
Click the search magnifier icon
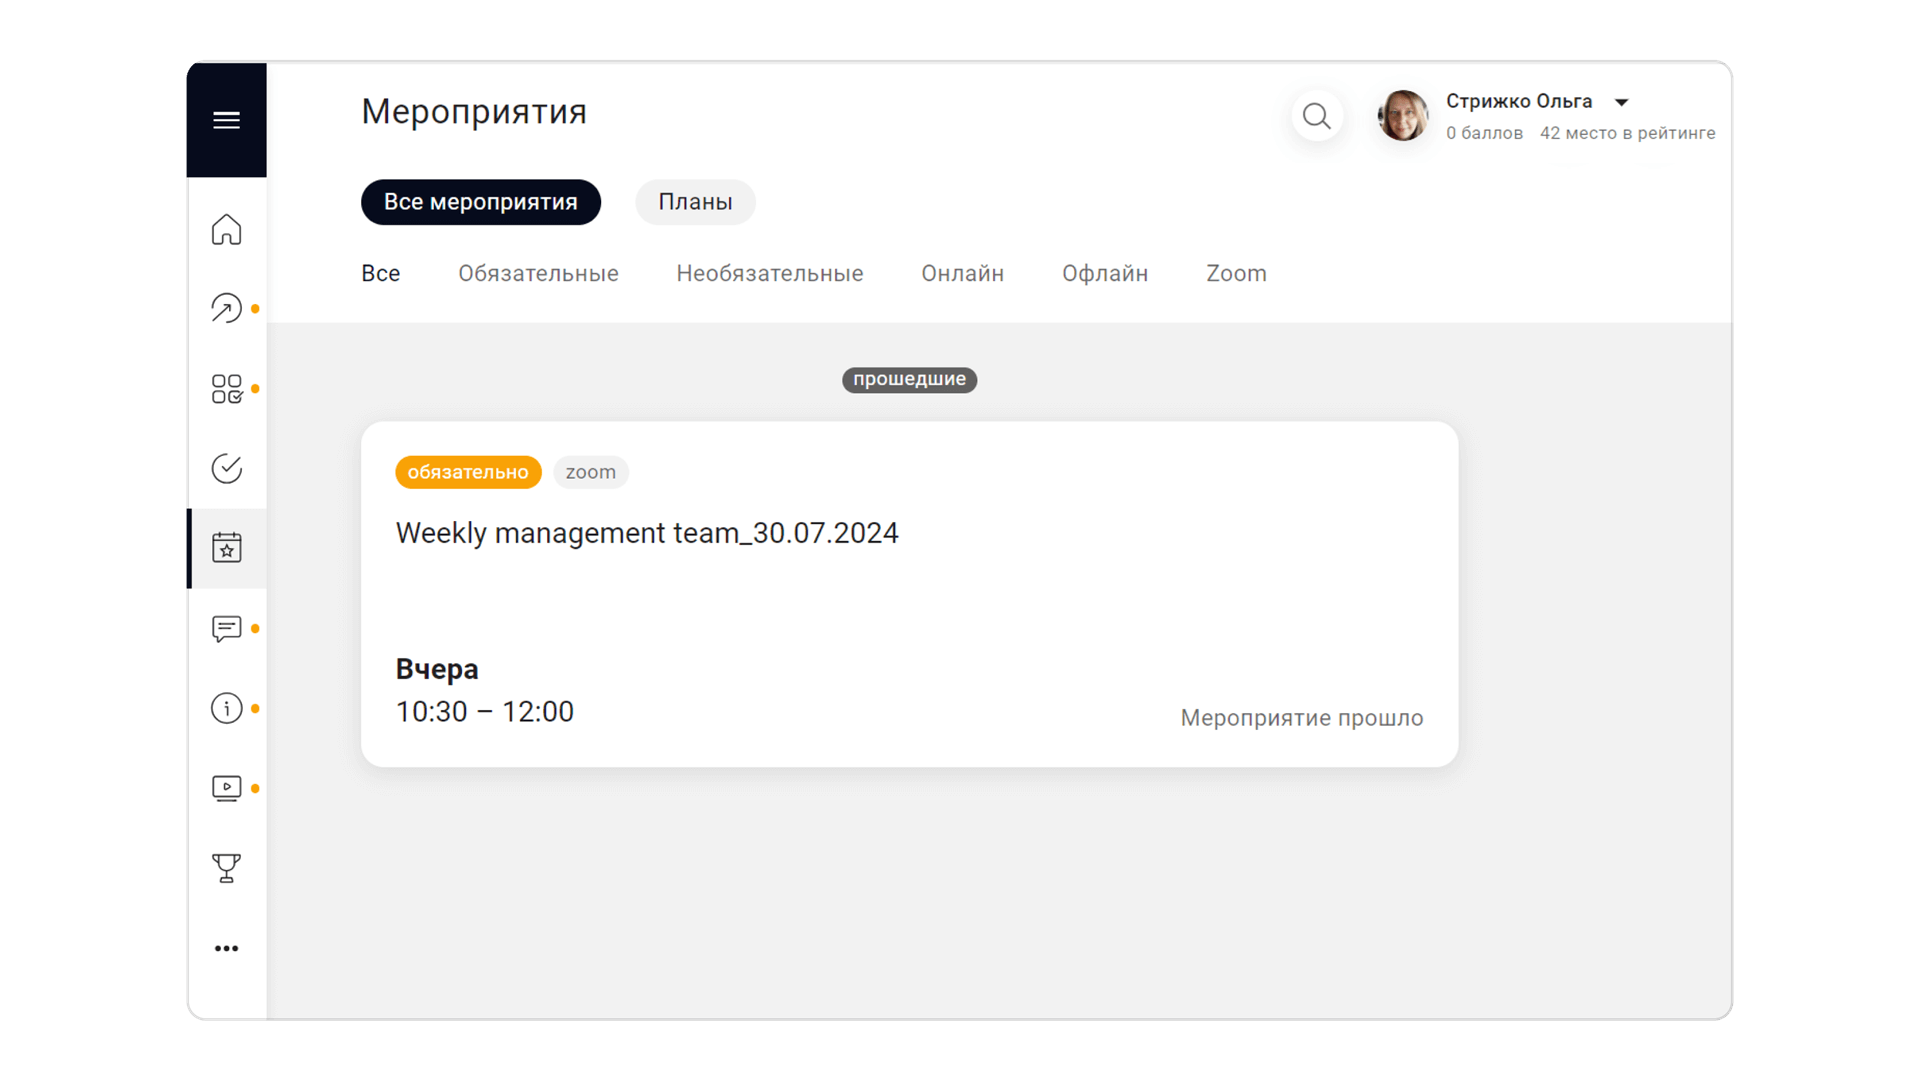tap(1317, 116)
